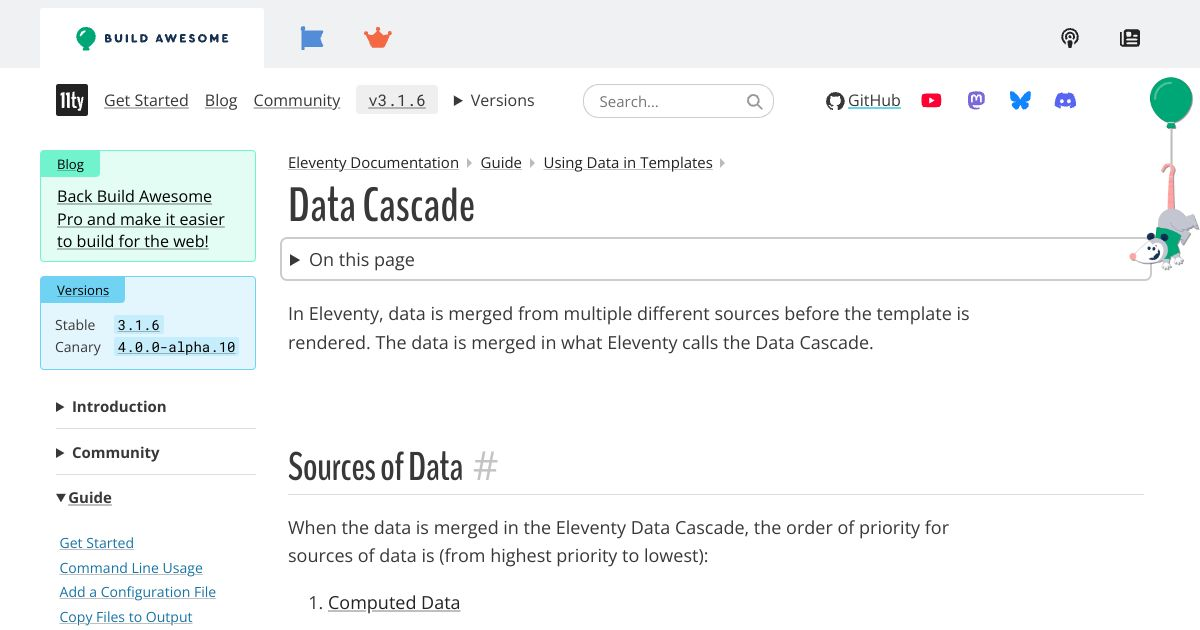Click the green balloon mascot

coord(1170,102)
